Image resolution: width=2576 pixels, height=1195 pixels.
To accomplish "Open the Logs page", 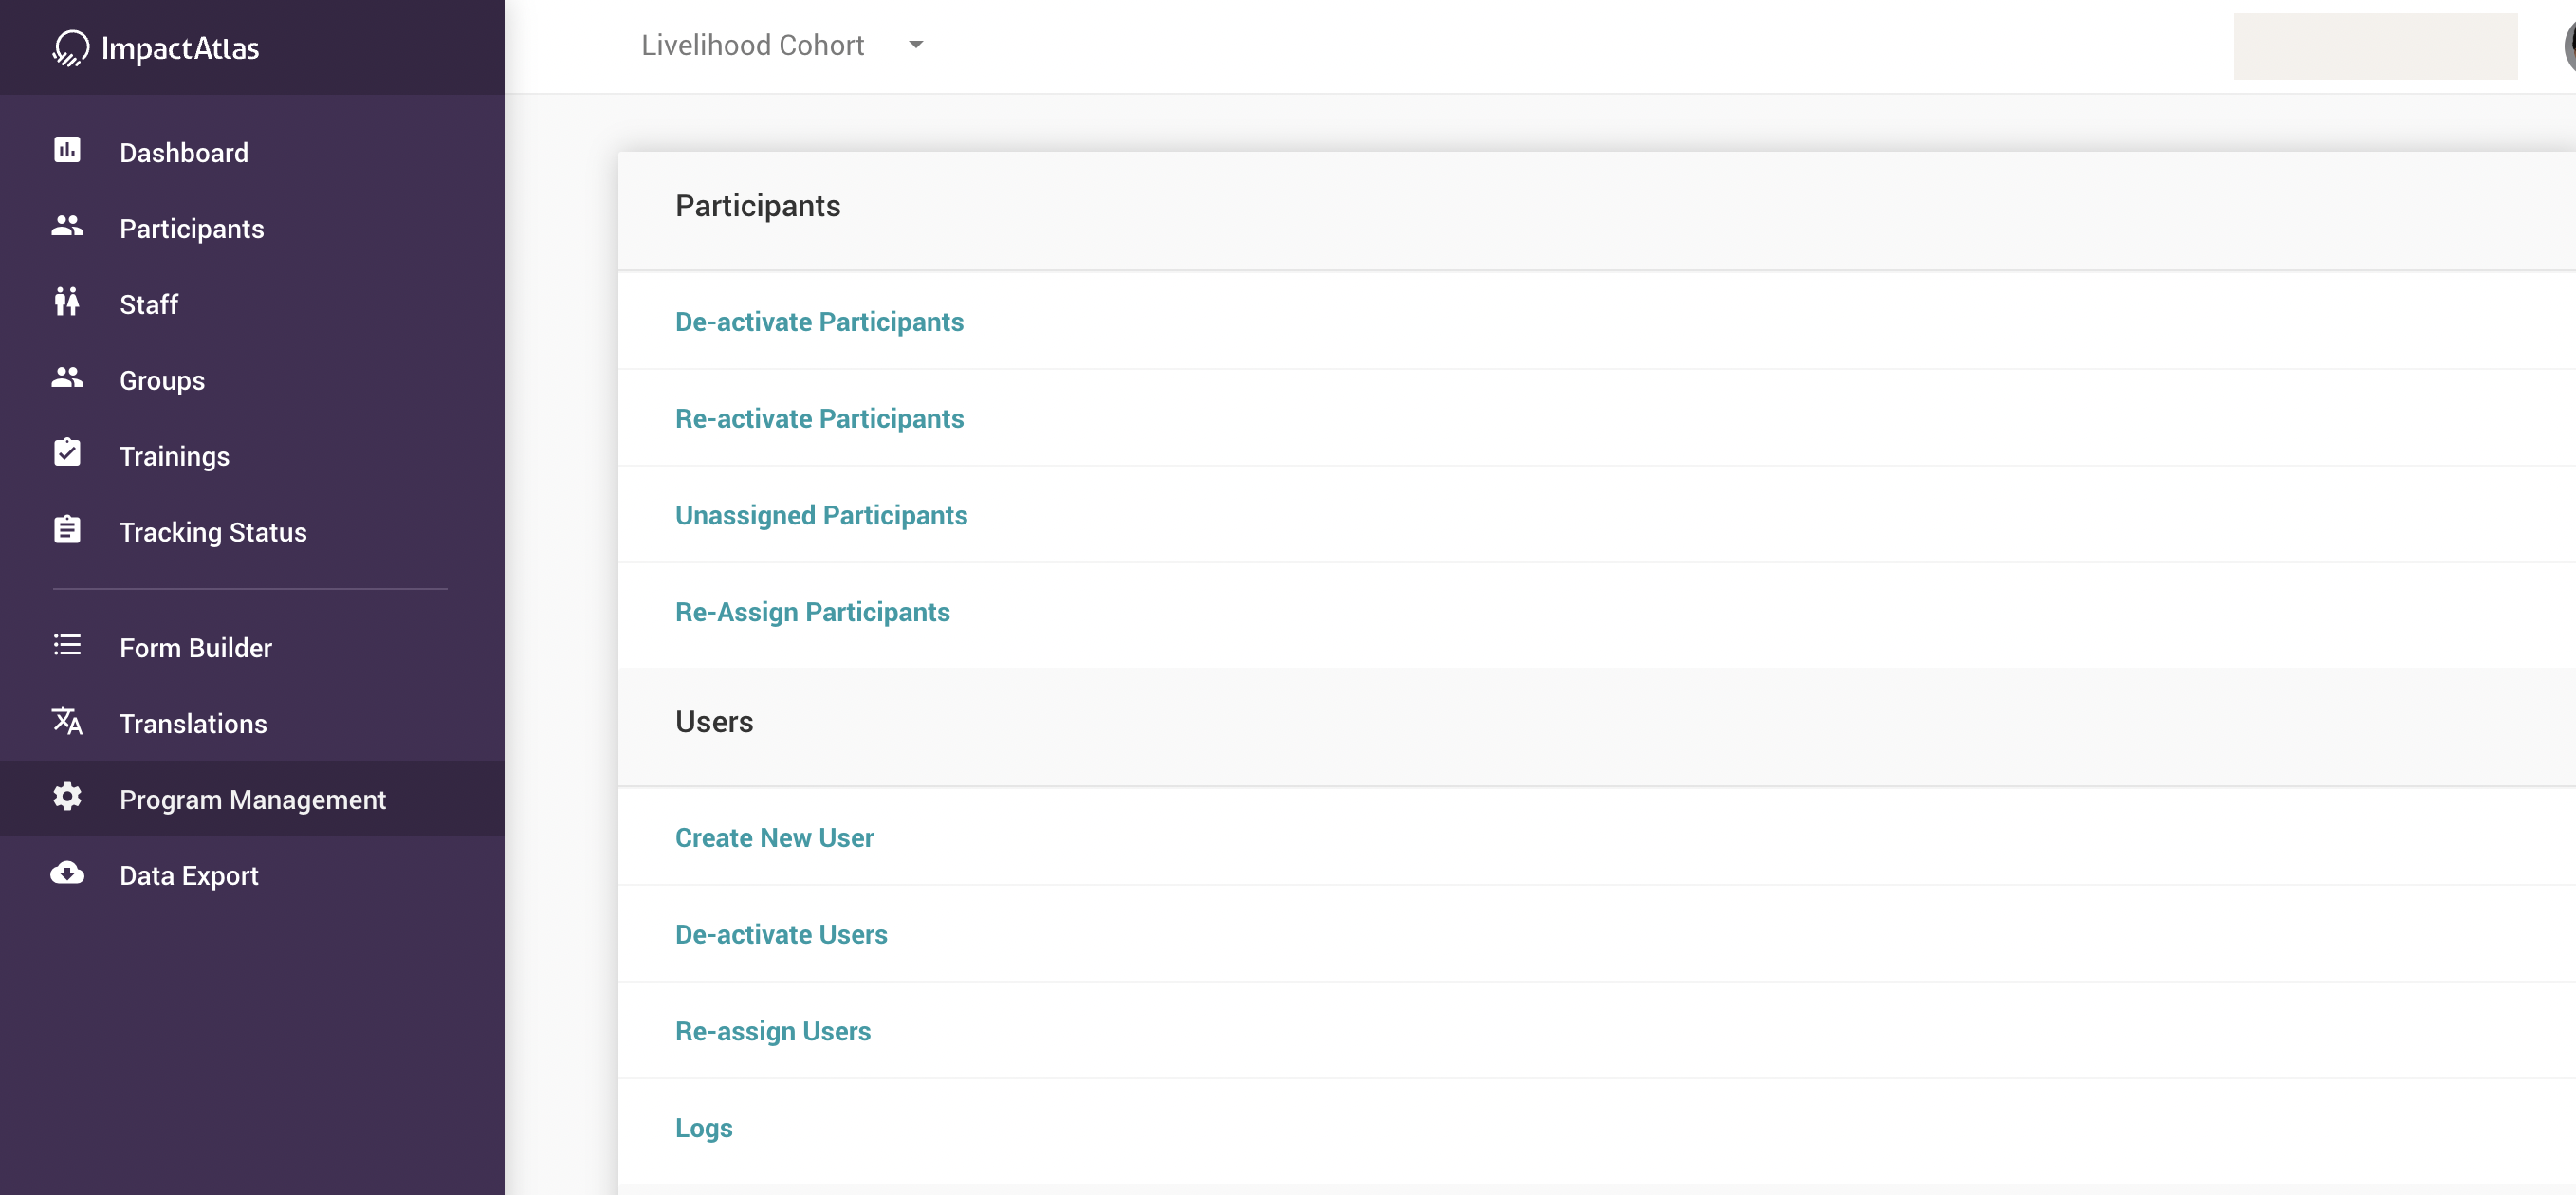I will point(703,1127).
